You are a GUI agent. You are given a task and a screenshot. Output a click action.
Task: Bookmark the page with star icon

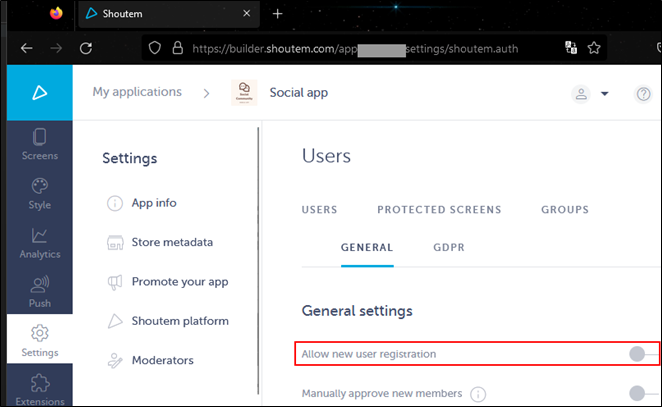click(594, 48)
